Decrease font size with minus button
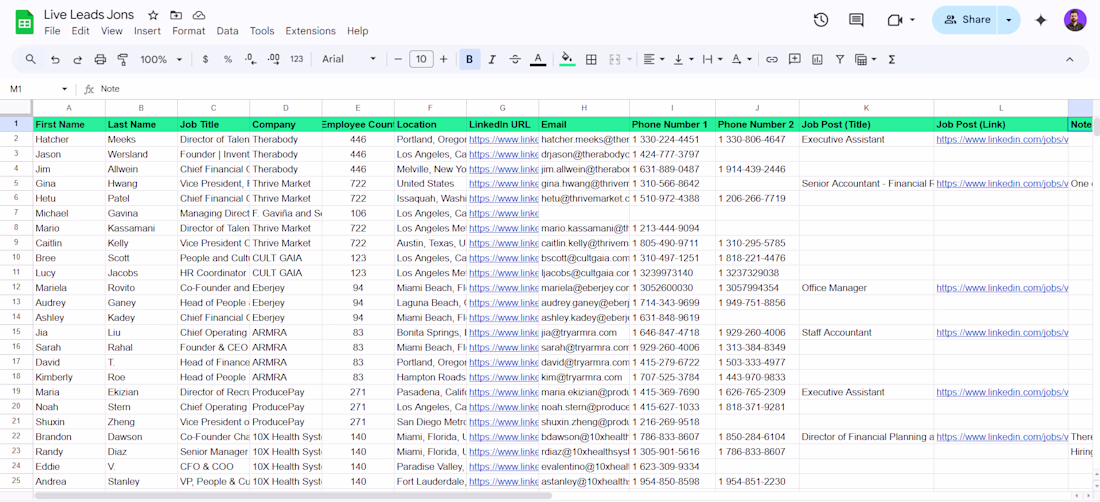 398,60
